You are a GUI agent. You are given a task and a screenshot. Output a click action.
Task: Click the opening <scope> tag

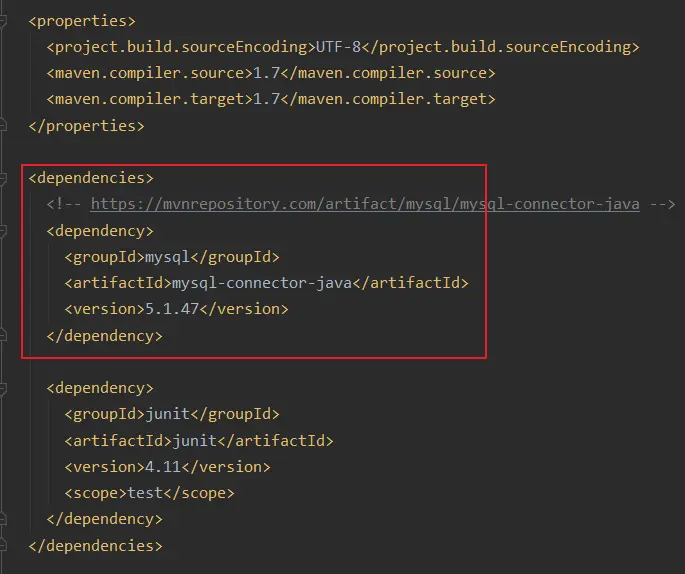tap(96, 493)
